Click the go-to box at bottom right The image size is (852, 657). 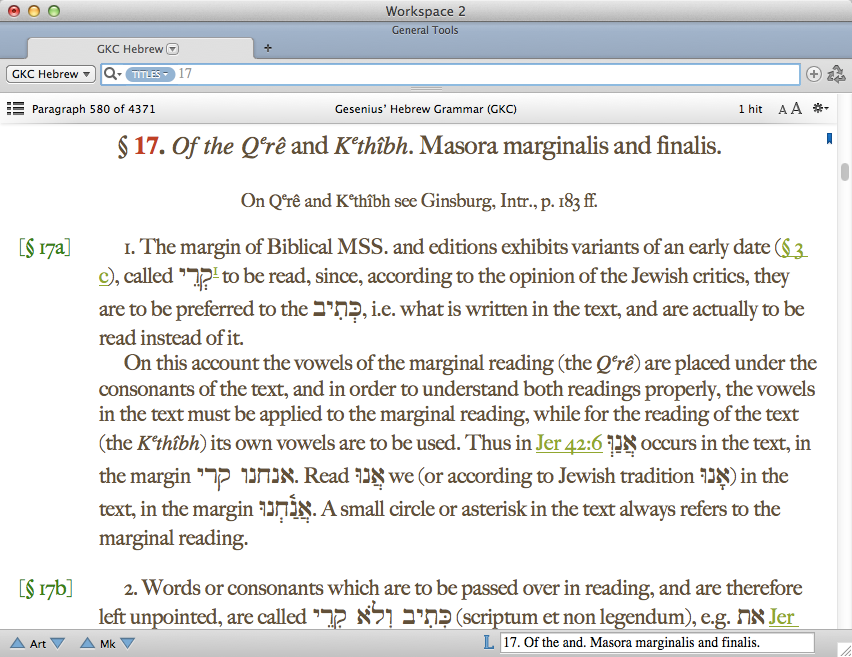coord(657,643)
